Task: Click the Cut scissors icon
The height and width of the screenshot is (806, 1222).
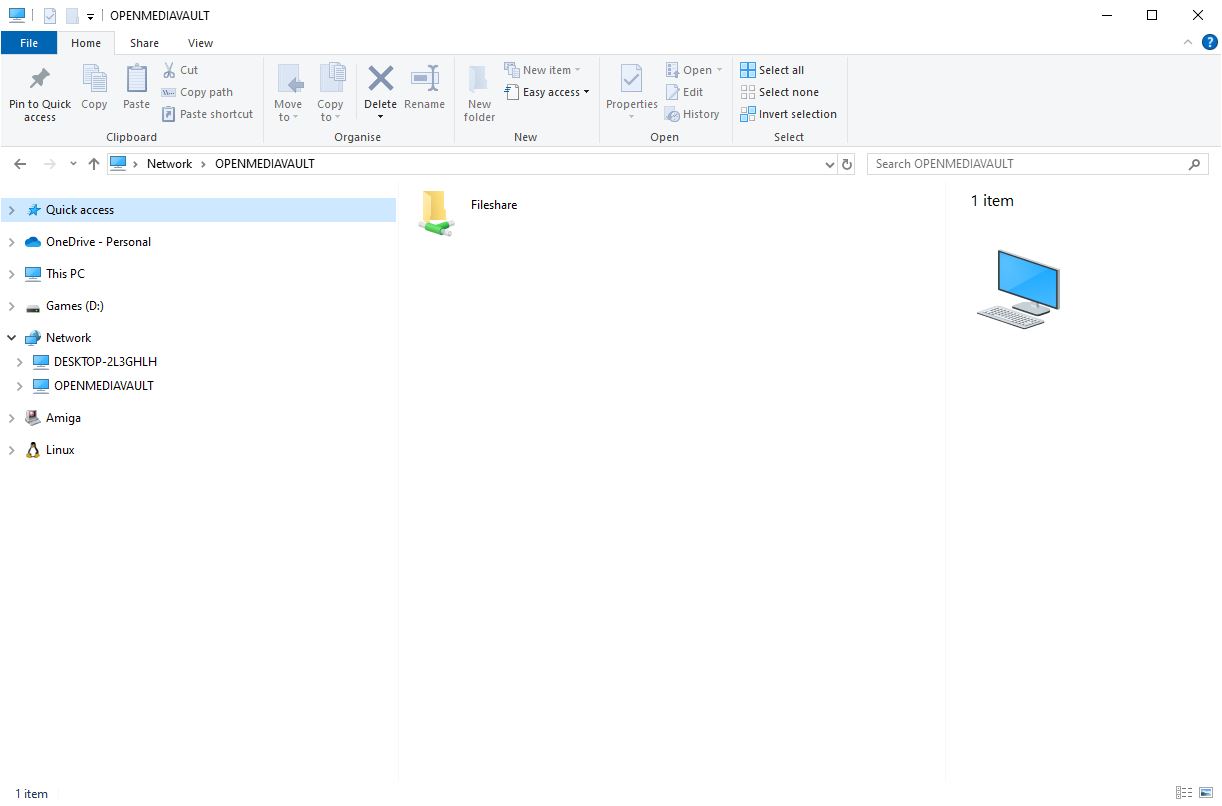Action: click(x=169, y=70)
